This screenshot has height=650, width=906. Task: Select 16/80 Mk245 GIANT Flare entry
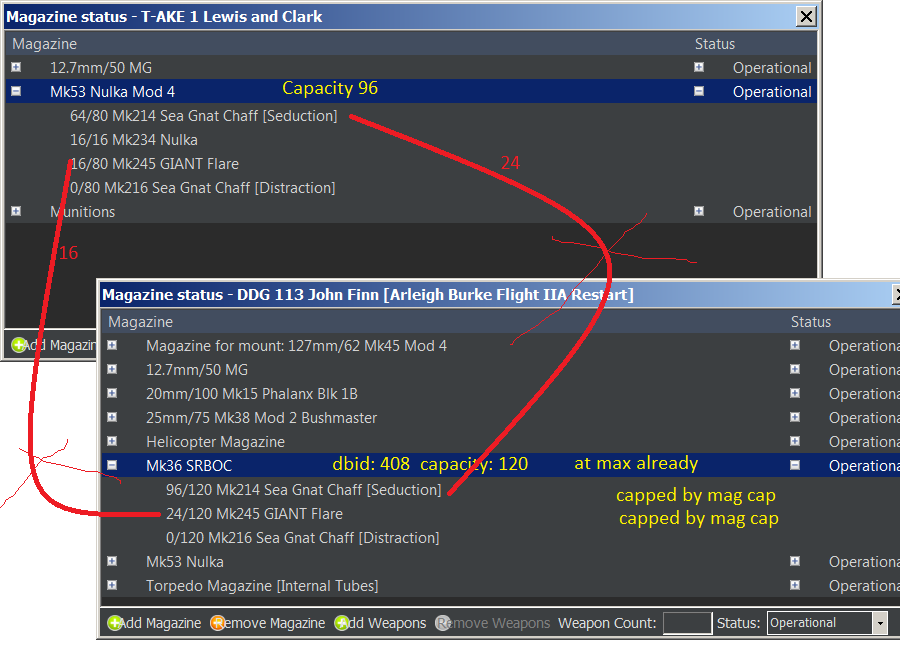pyautogui.click(x=154, y=164)
